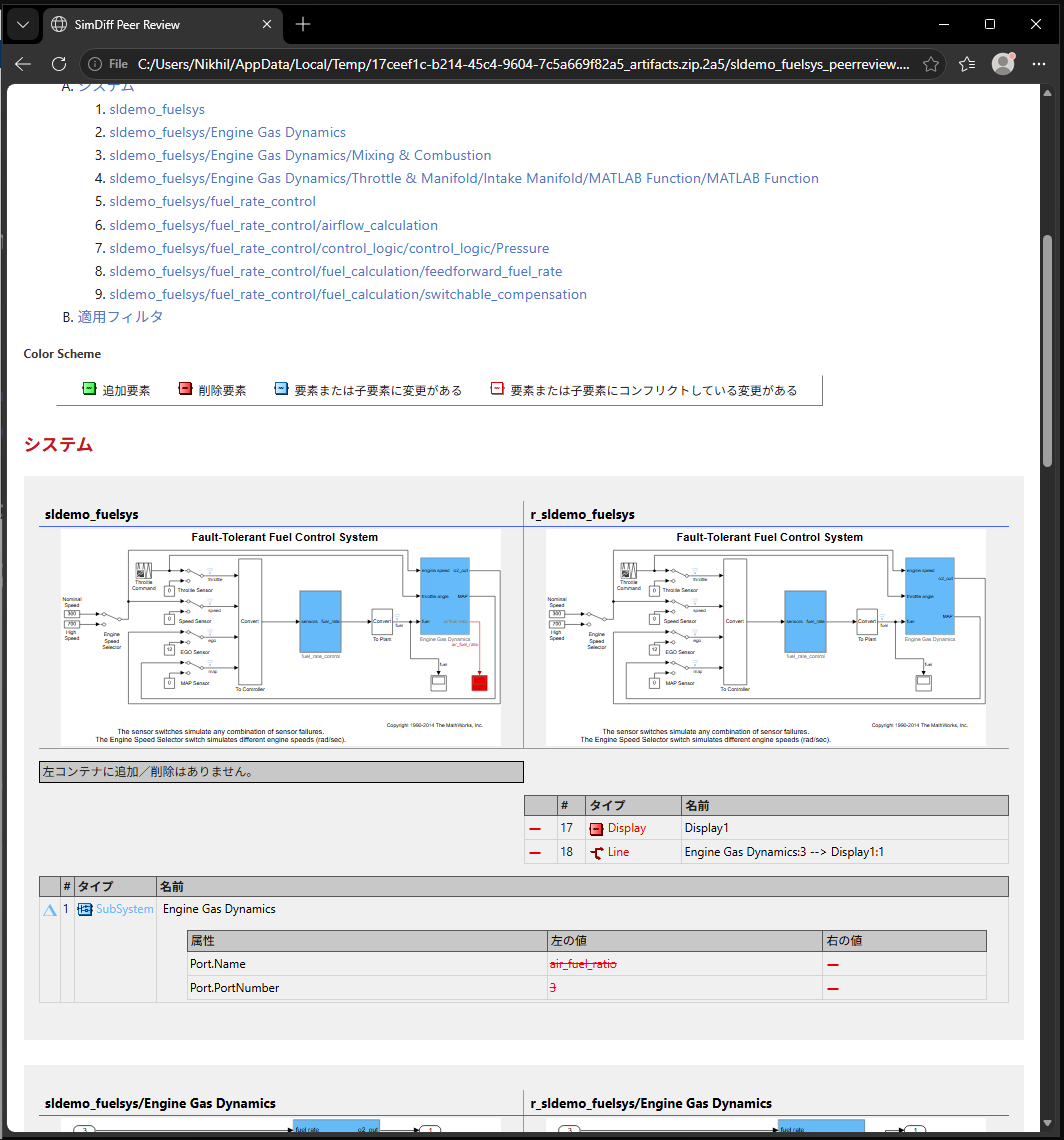
Task: Click the green 追加要素 legend icon
Action: (x=89, y=389)
